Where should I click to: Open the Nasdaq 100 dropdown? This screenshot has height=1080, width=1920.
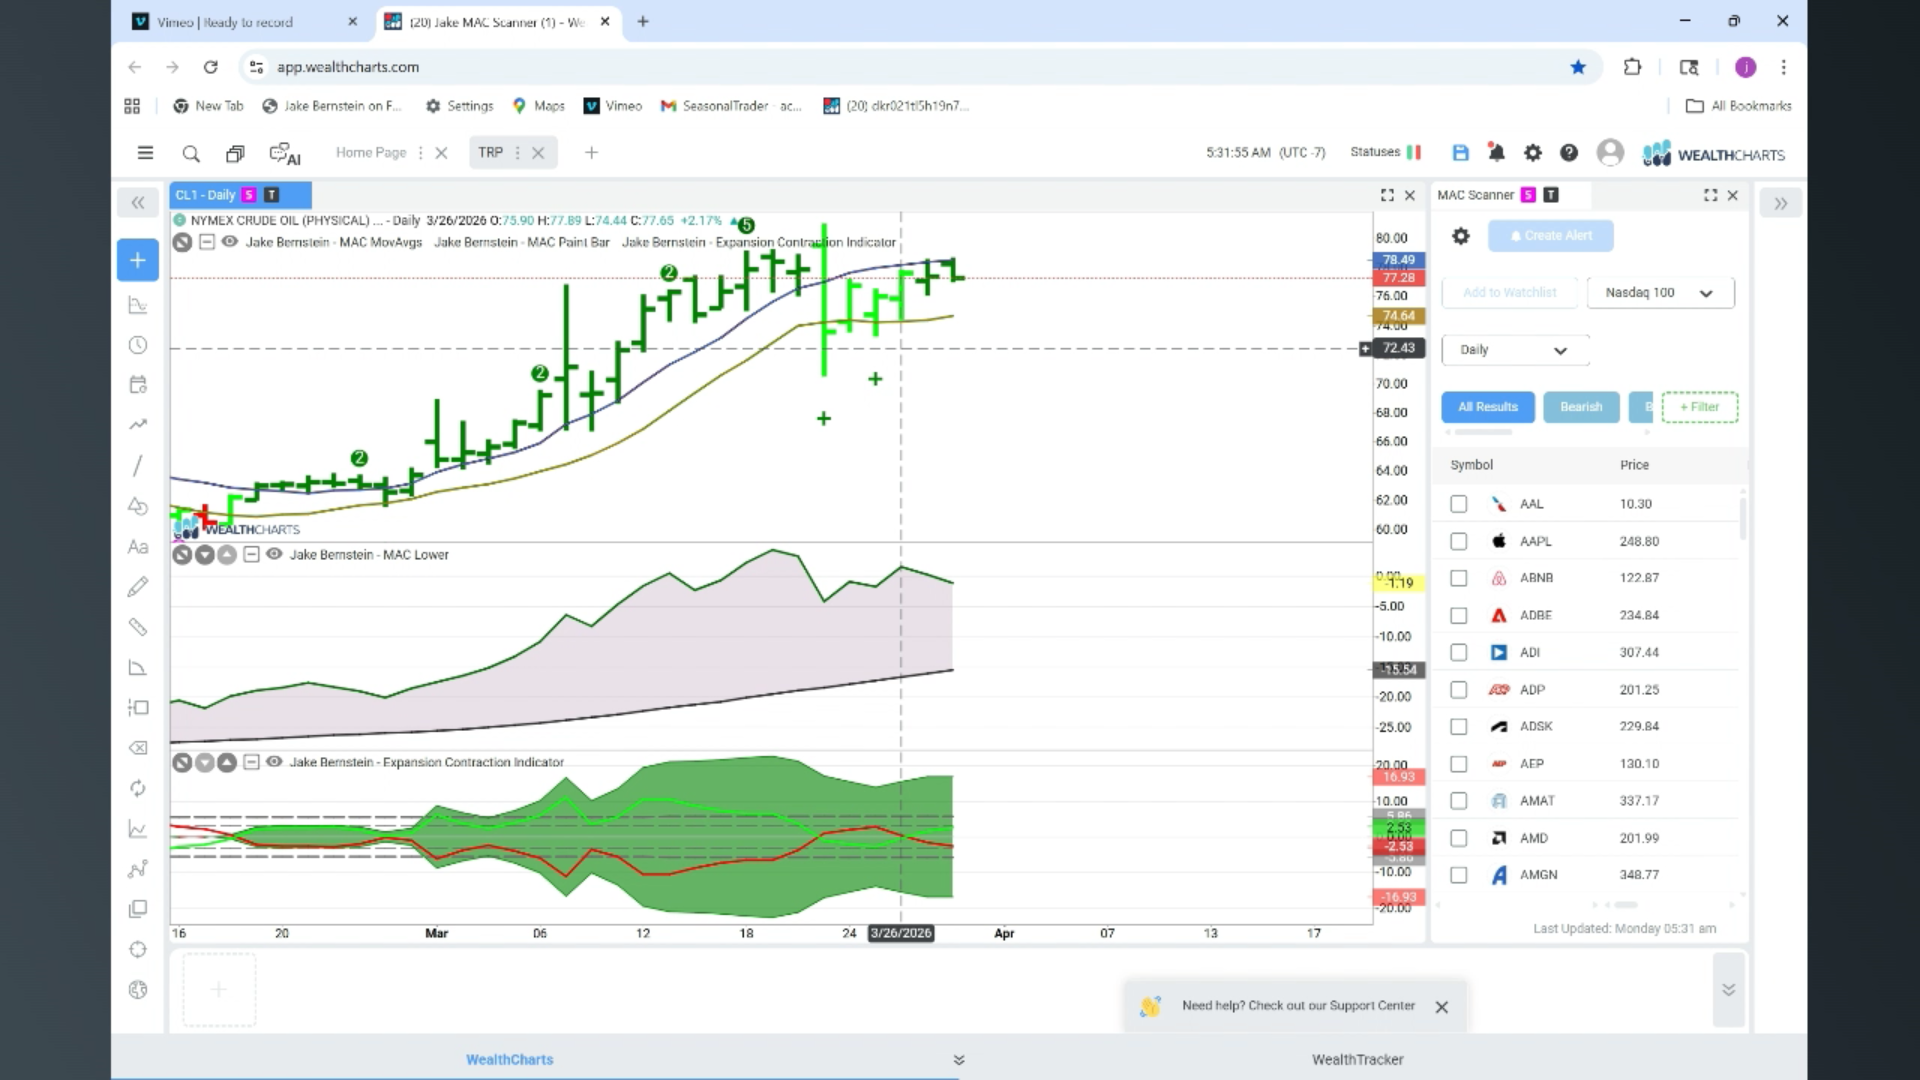(x=1660, y=293)
